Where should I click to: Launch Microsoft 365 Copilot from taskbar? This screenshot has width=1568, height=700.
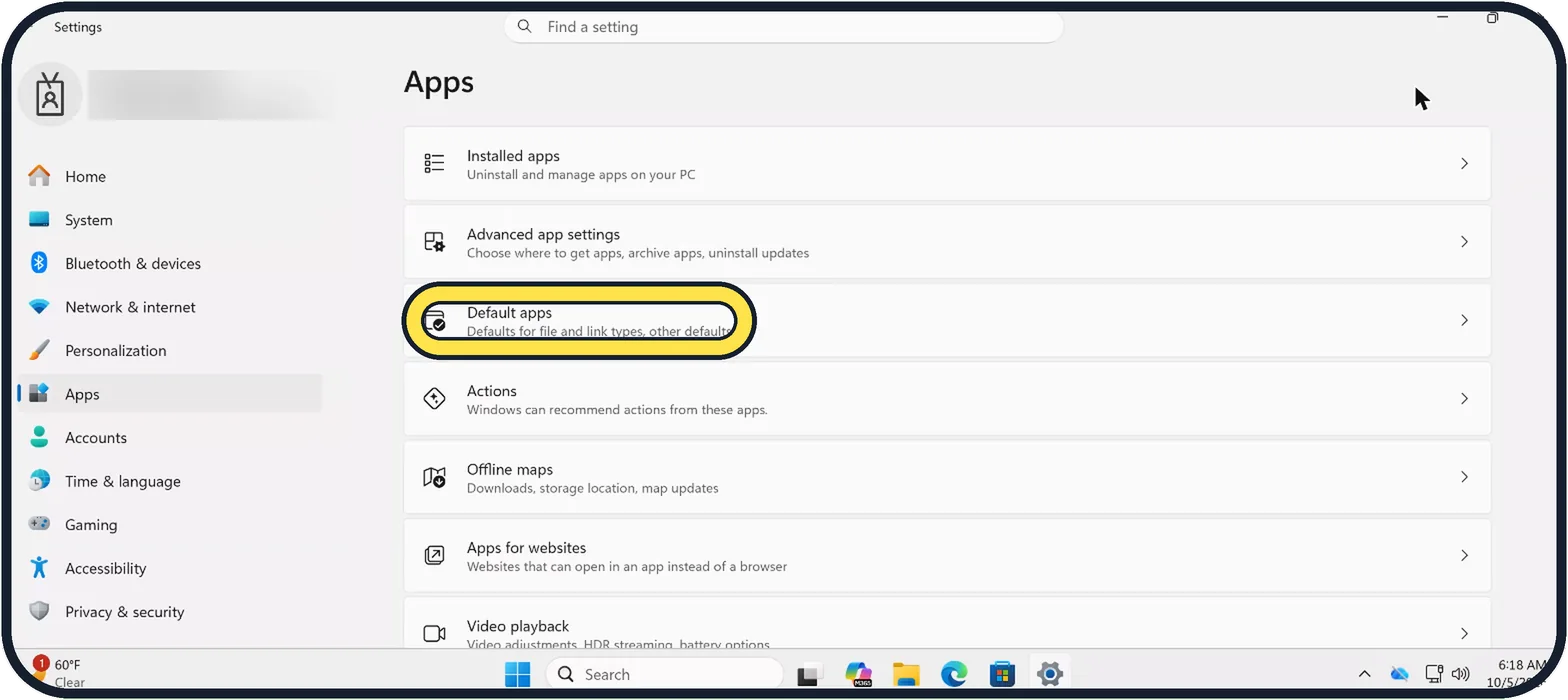pyautogui.click(x=859, y=674)
